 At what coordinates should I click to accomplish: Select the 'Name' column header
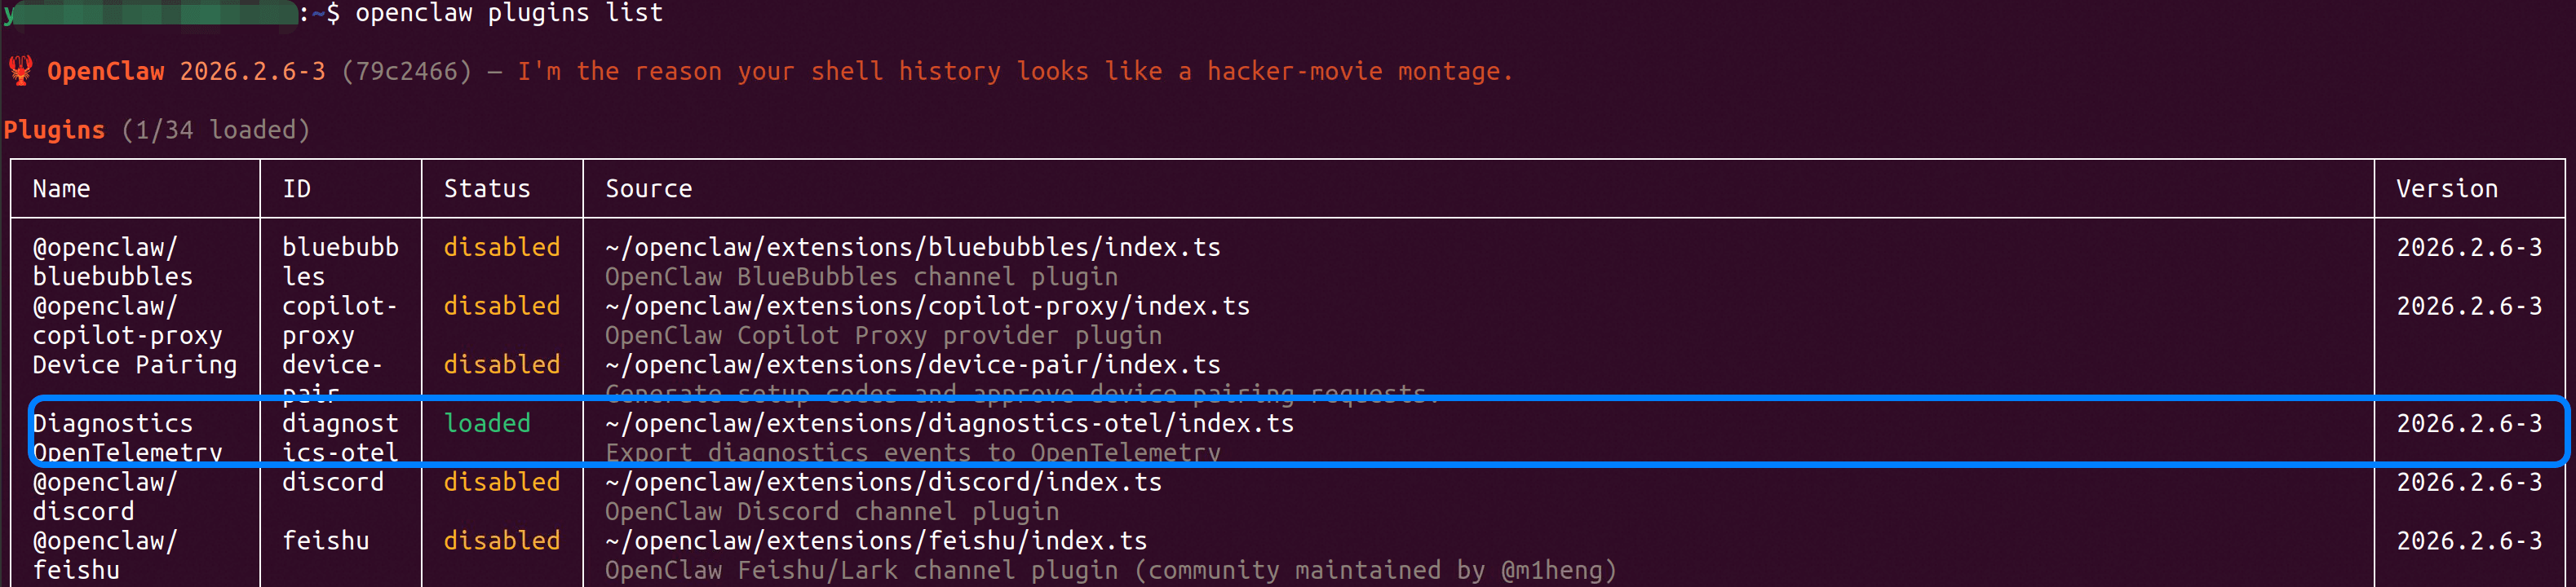click(61, 189)
